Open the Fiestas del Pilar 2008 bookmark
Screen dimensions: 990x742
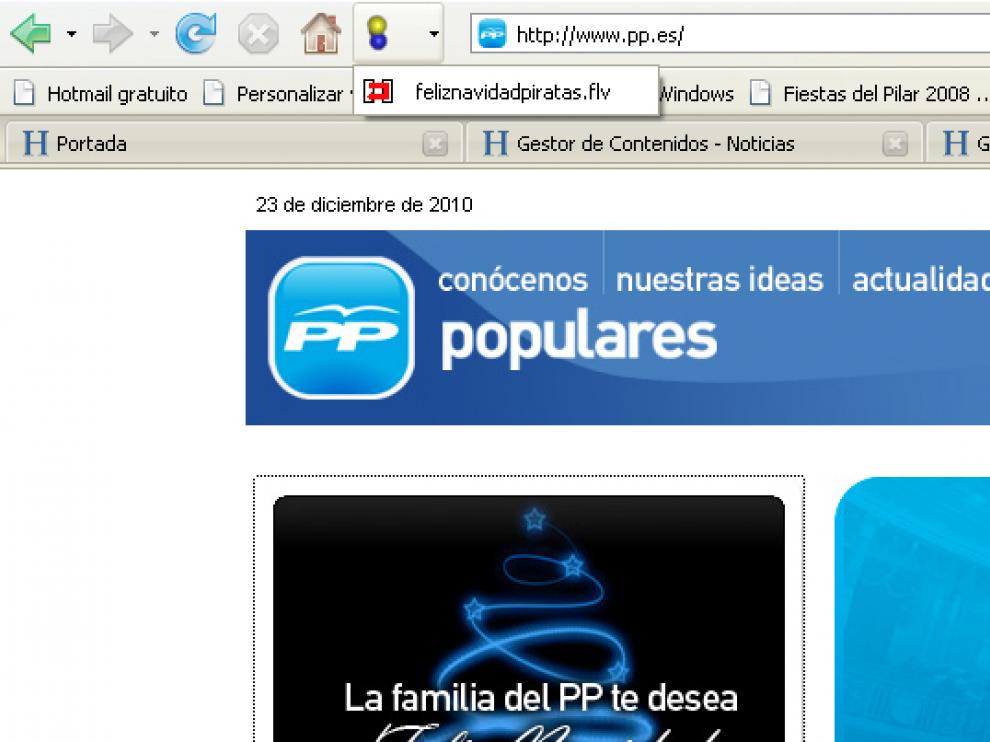point(869,93)
